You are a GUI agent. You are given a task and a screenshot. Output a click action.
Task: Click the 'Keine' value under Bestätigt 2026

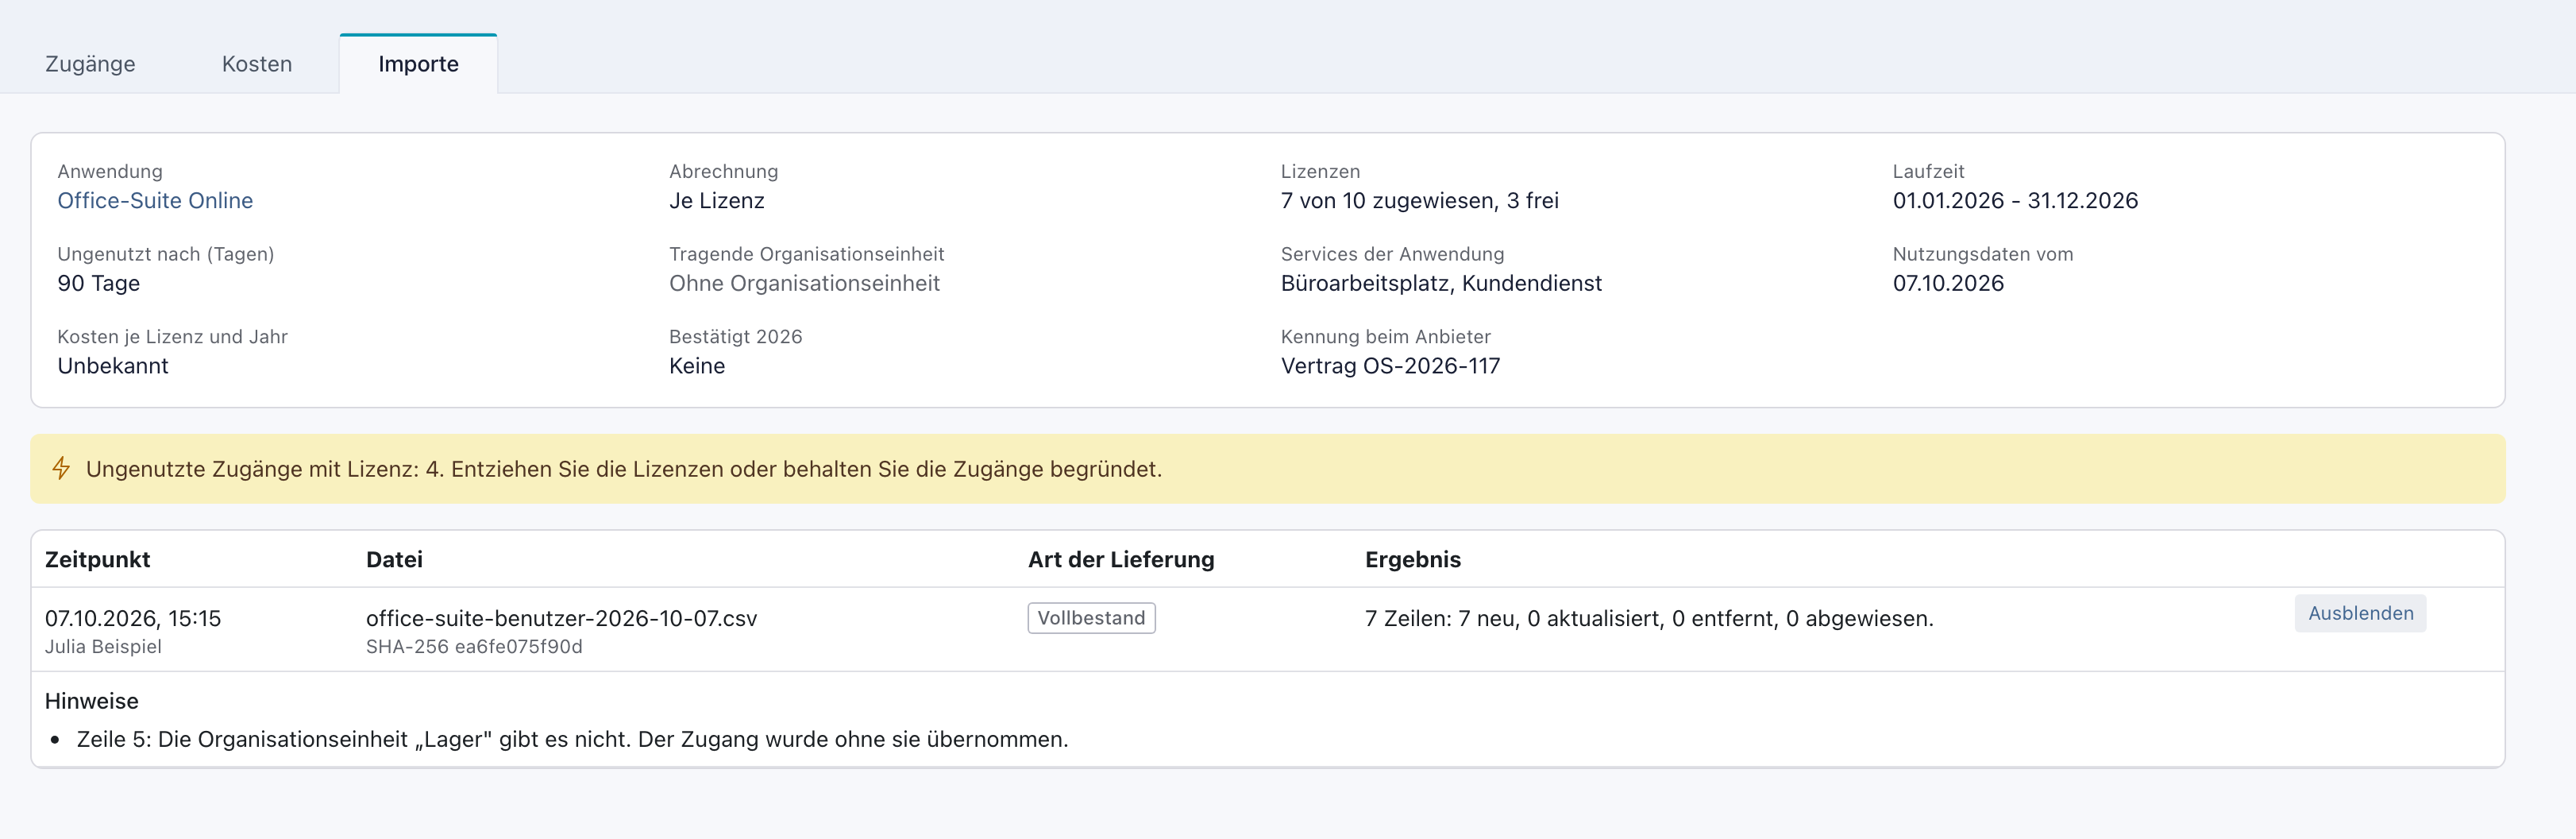point(697,366)
